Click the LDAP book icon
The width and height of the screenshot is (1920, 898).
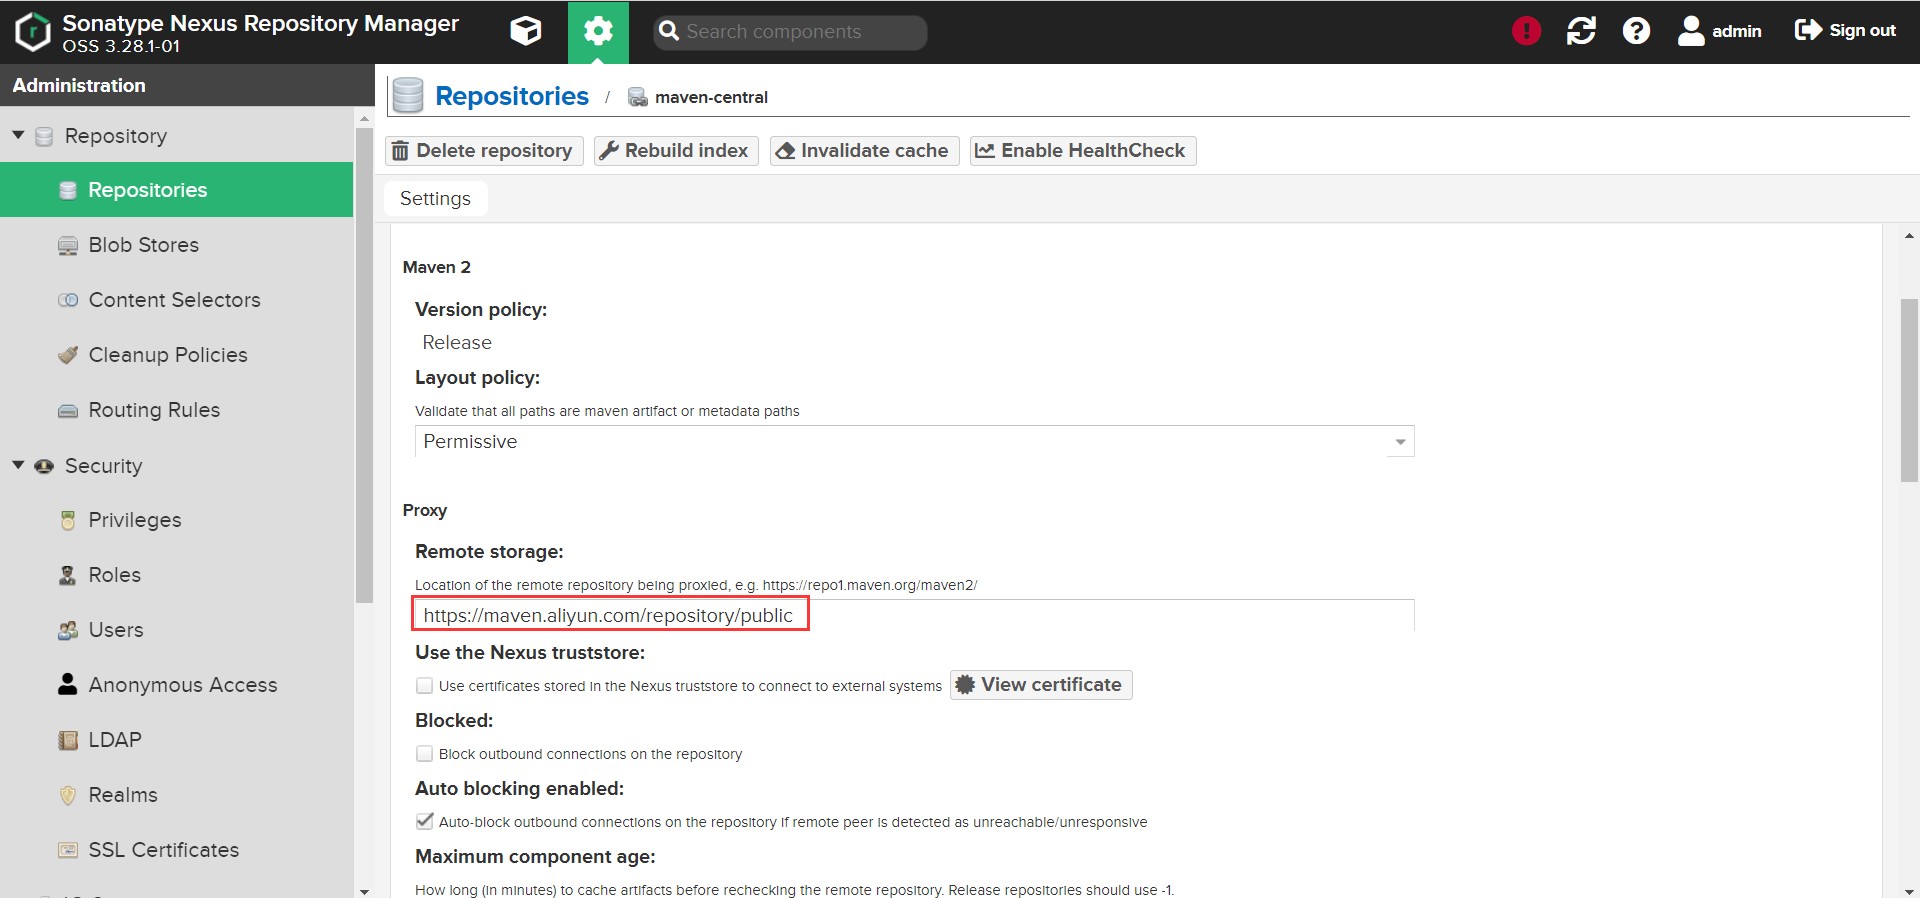tap(68, 740)
